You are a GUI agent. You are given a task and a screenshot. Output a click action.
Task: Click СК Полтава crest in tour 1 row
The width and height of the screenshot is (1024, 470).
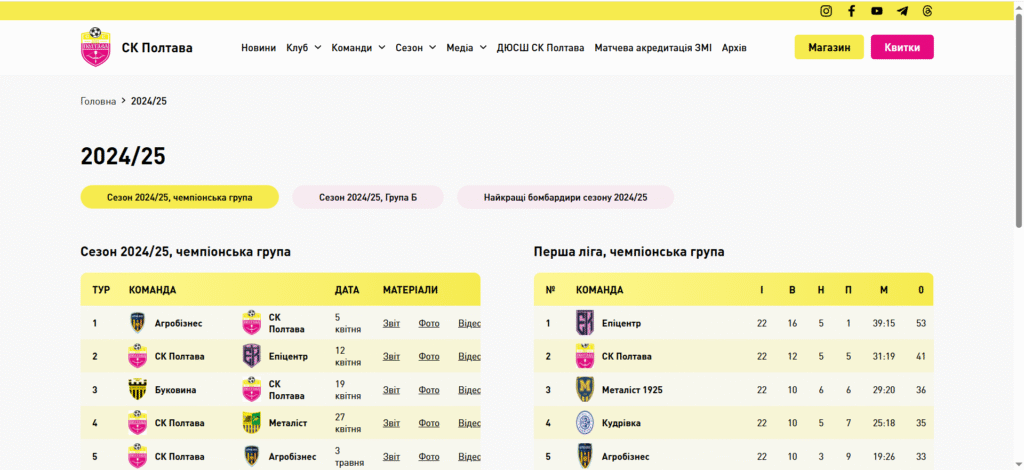pyautogui.click(x=251, y=322)
